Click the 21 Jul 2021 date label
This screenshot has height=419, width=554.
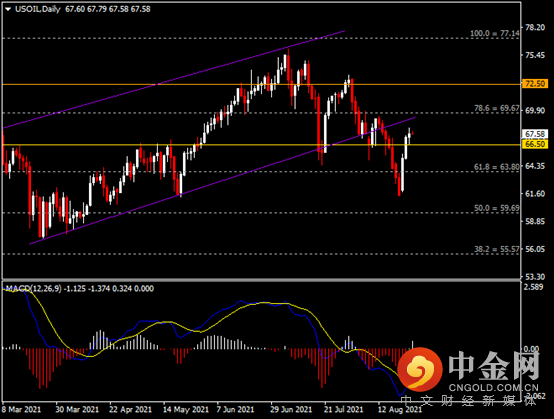click(344, 409)
